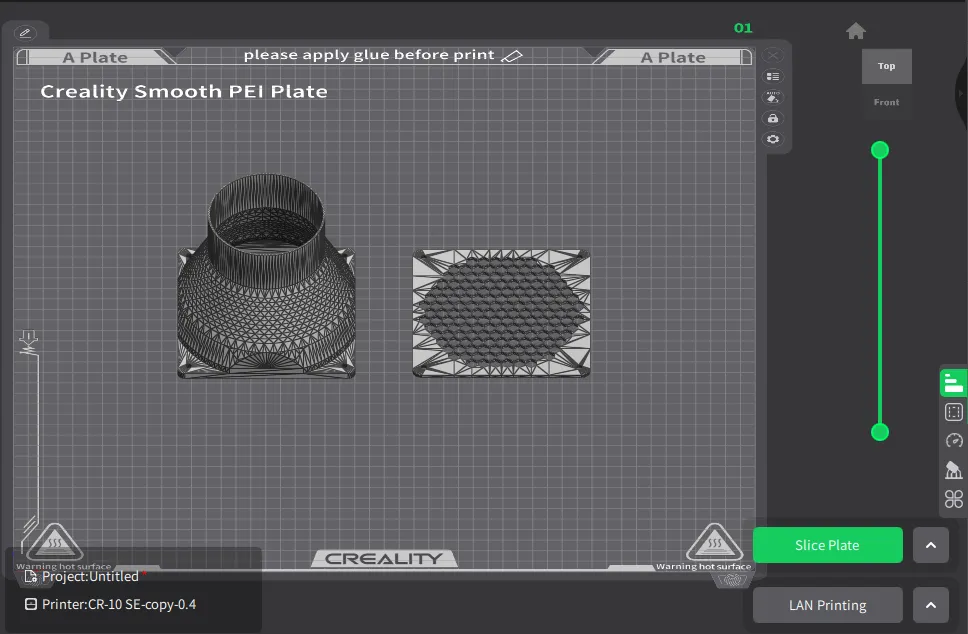This screenshot has width=968, height=634.
Task: Expand the arrow next to LAN Printing
Action: (931, 605)
